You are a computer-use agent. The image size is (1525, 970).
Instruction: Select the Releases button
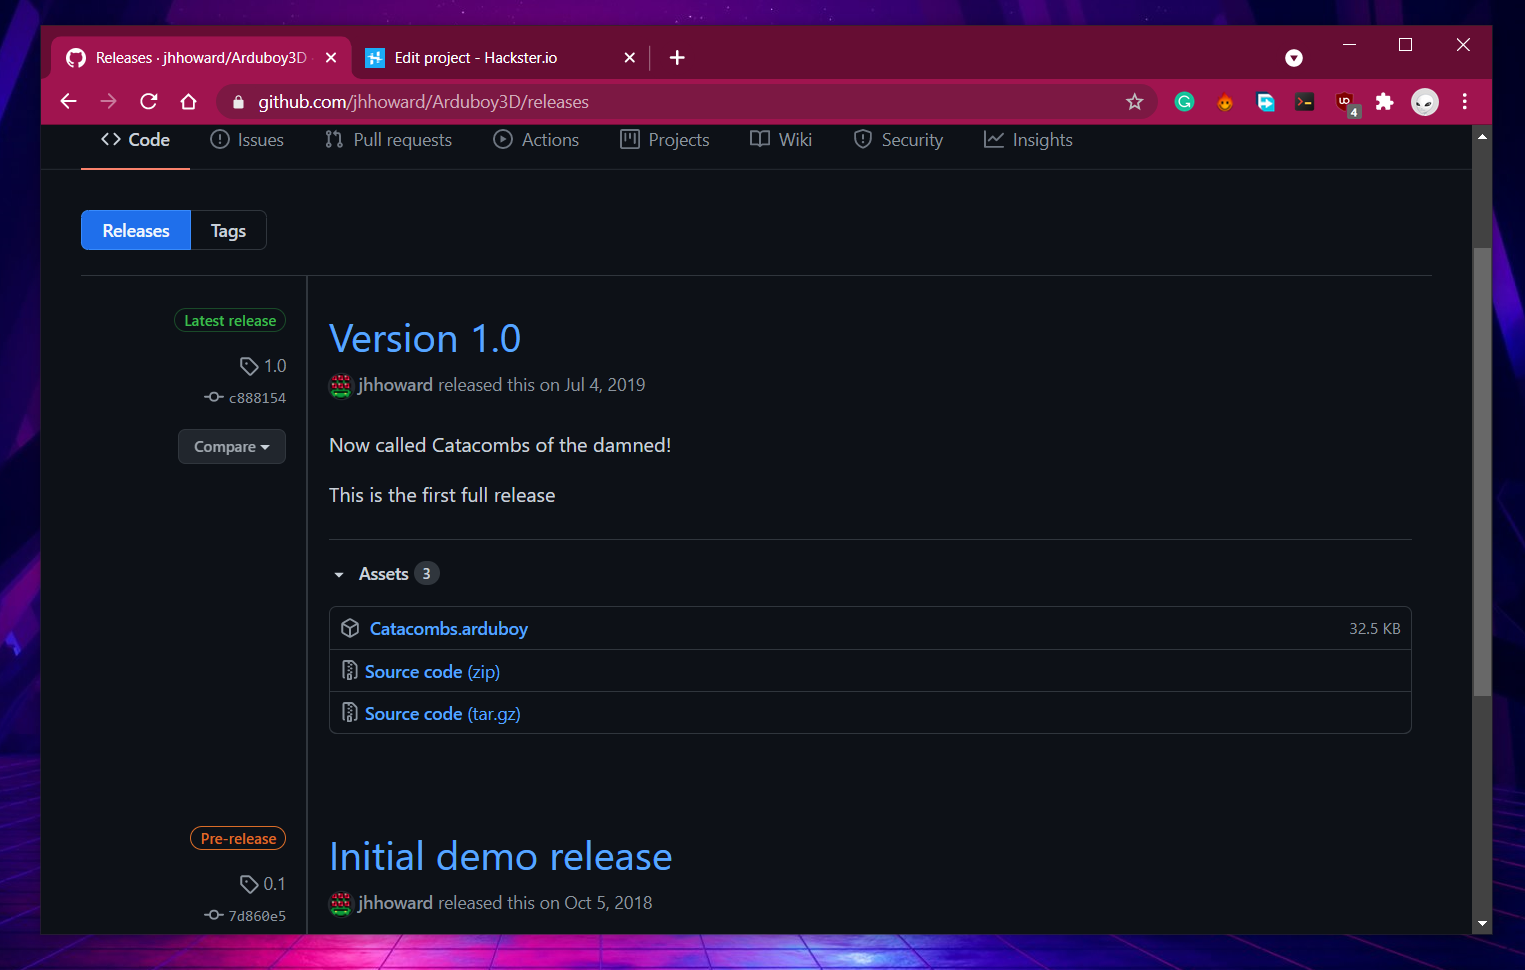pyautogui.click(x=136, y=230)
